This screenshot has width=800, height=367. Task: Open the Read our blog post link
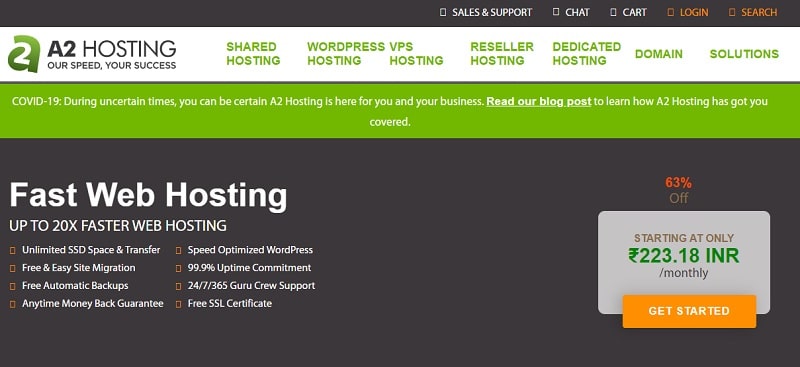tap(539, 102)
